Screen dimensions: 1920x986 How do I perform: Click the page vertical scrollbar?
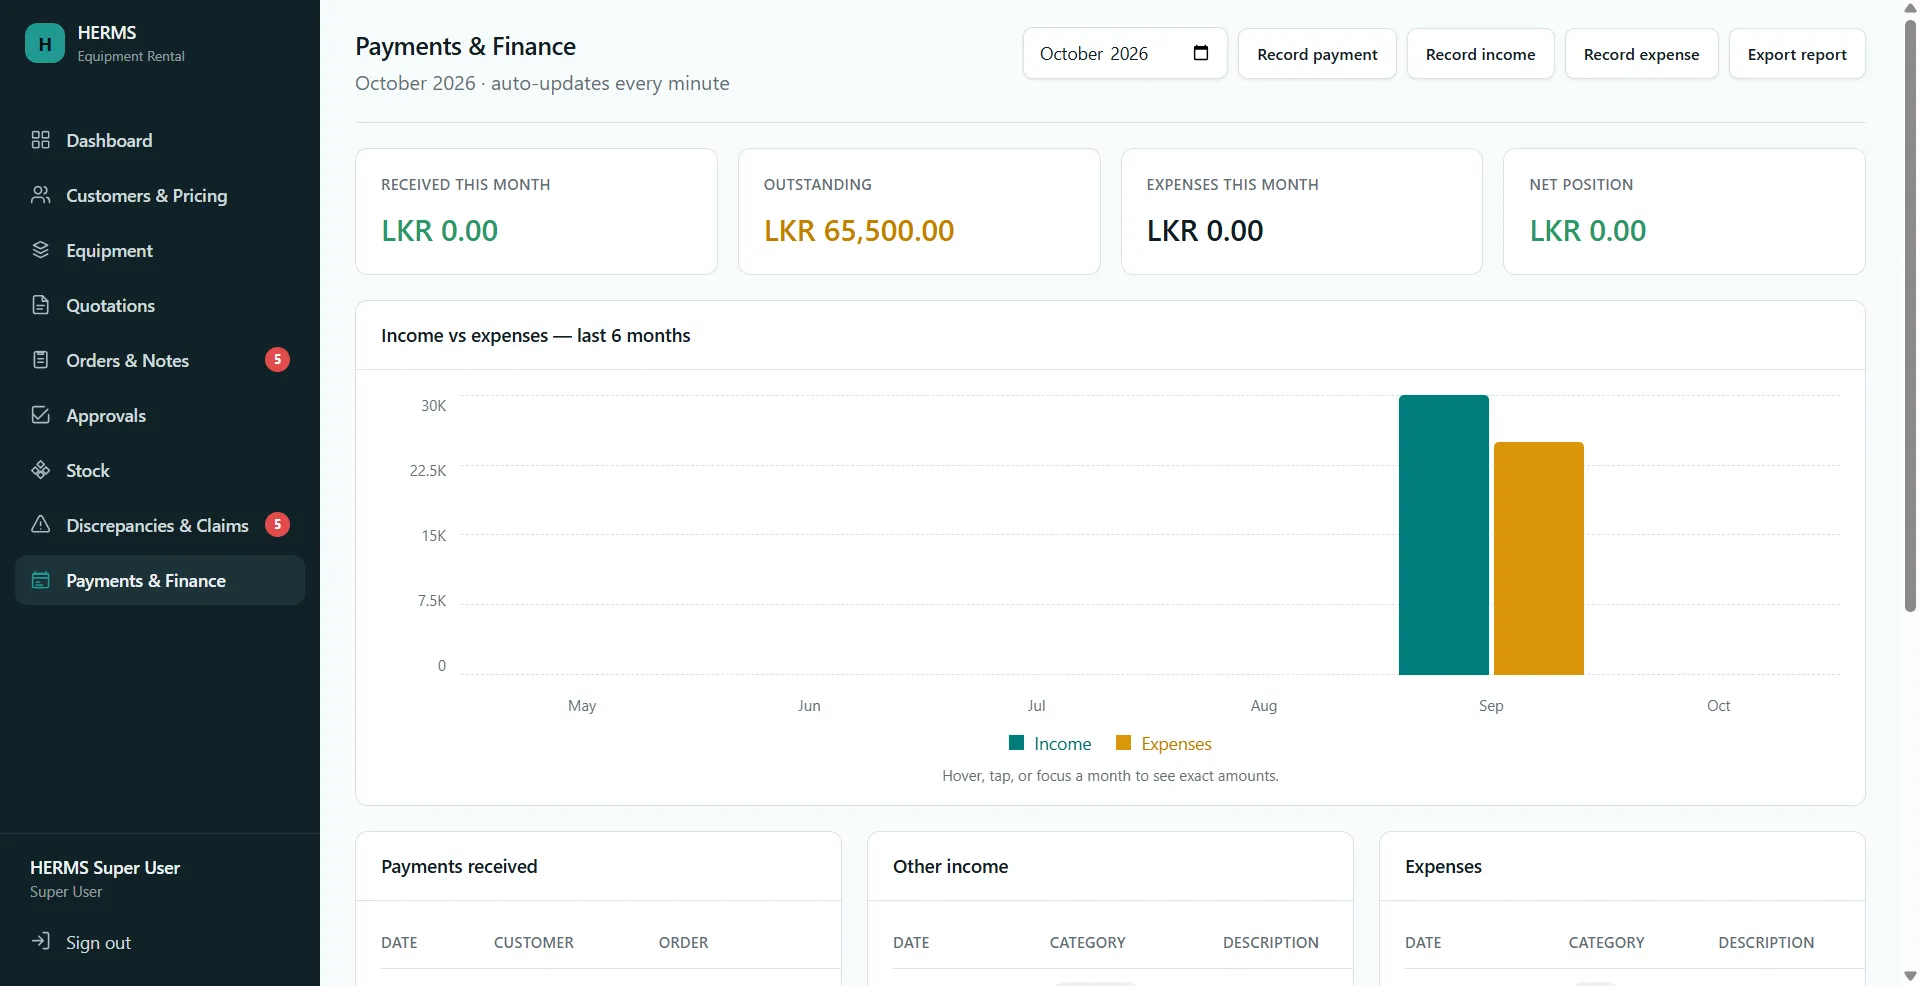(1910, 315)
